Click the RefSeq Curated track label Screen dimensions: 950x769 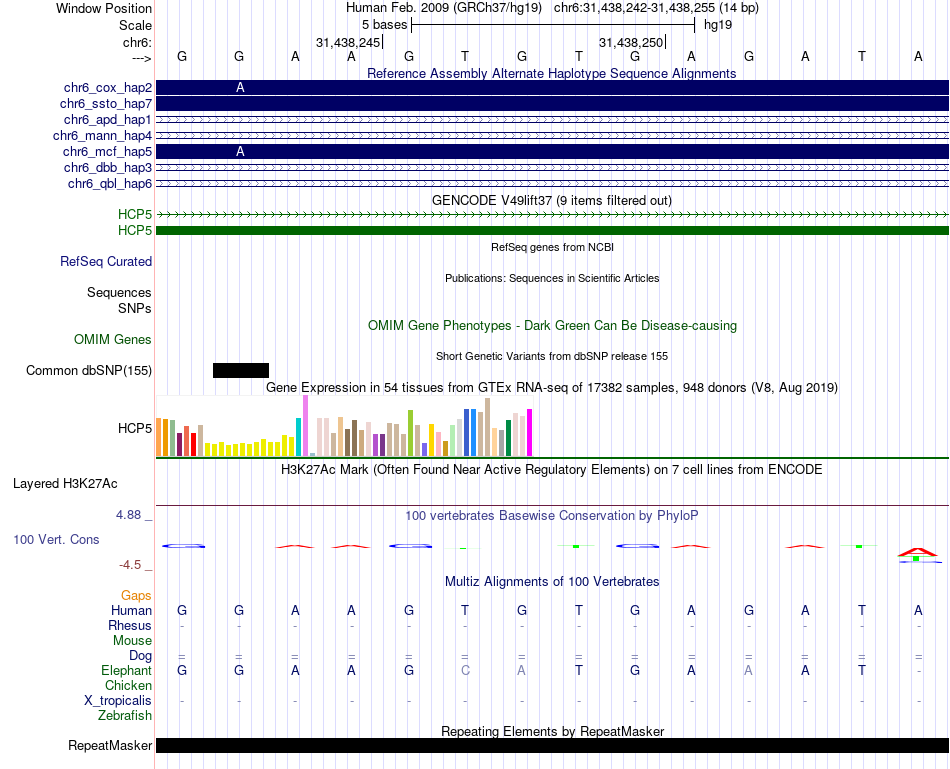click(106, 261)
